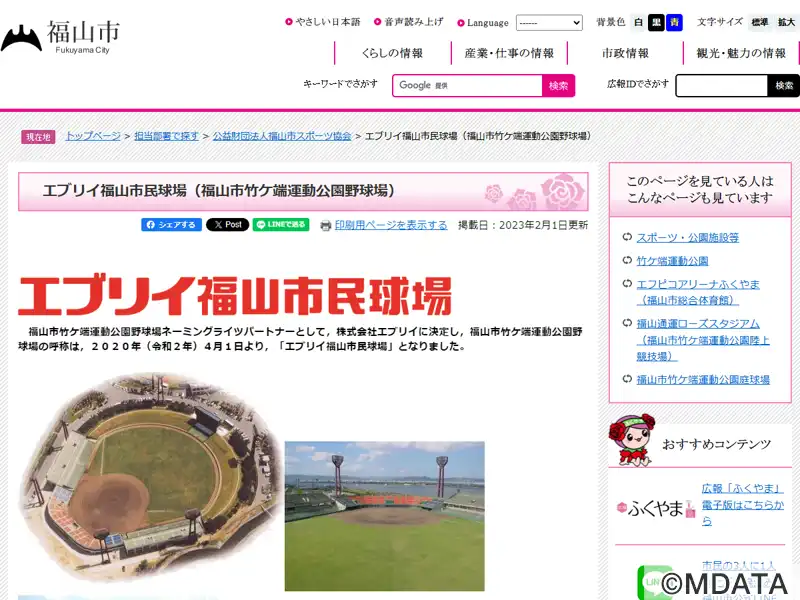Set text size to 拡大
The height and width of the screenshot is (600, 800).
pyautogui.click(x=786, y=22)
